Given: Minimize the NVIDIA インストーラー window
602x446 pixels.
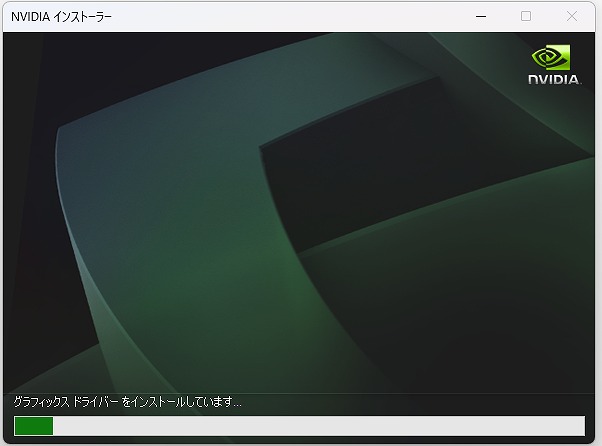Looking at the screenshot, I should (480, 16).
